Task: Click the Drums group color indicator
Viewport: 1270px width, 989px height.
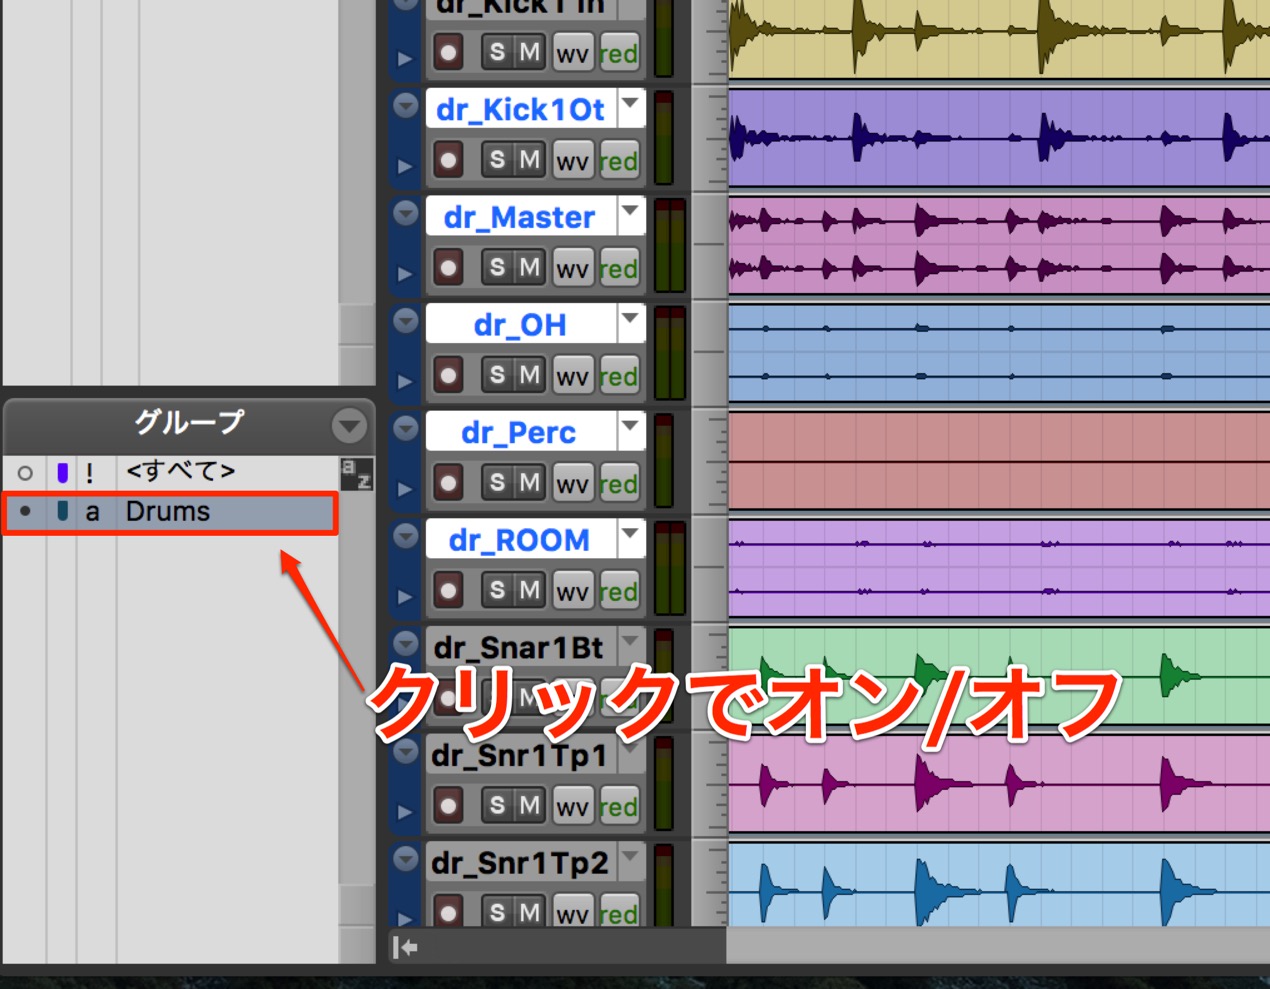Action: [62, 512]
